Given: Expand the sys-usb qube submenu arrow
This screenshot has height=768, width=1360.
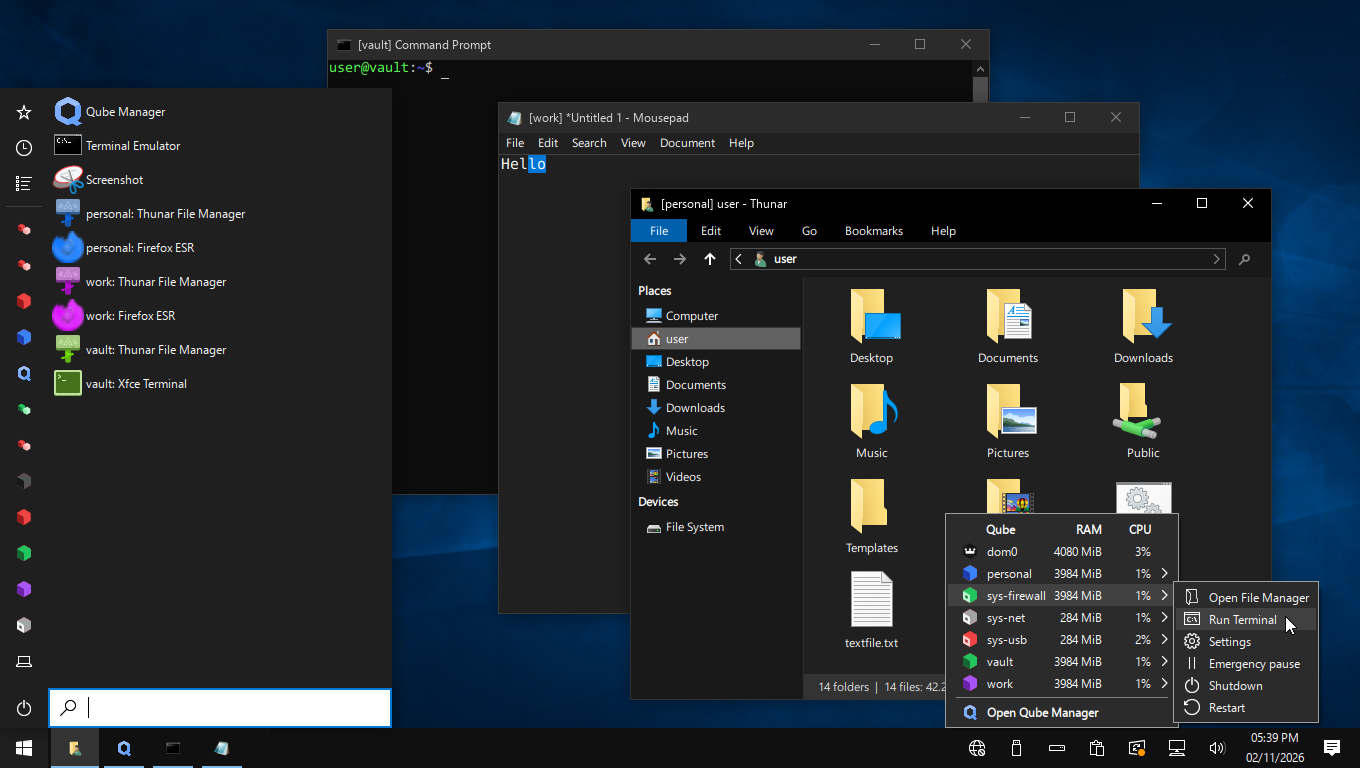Looking at the screenshot, I should pyautogui.click(x=1164, y=640).
